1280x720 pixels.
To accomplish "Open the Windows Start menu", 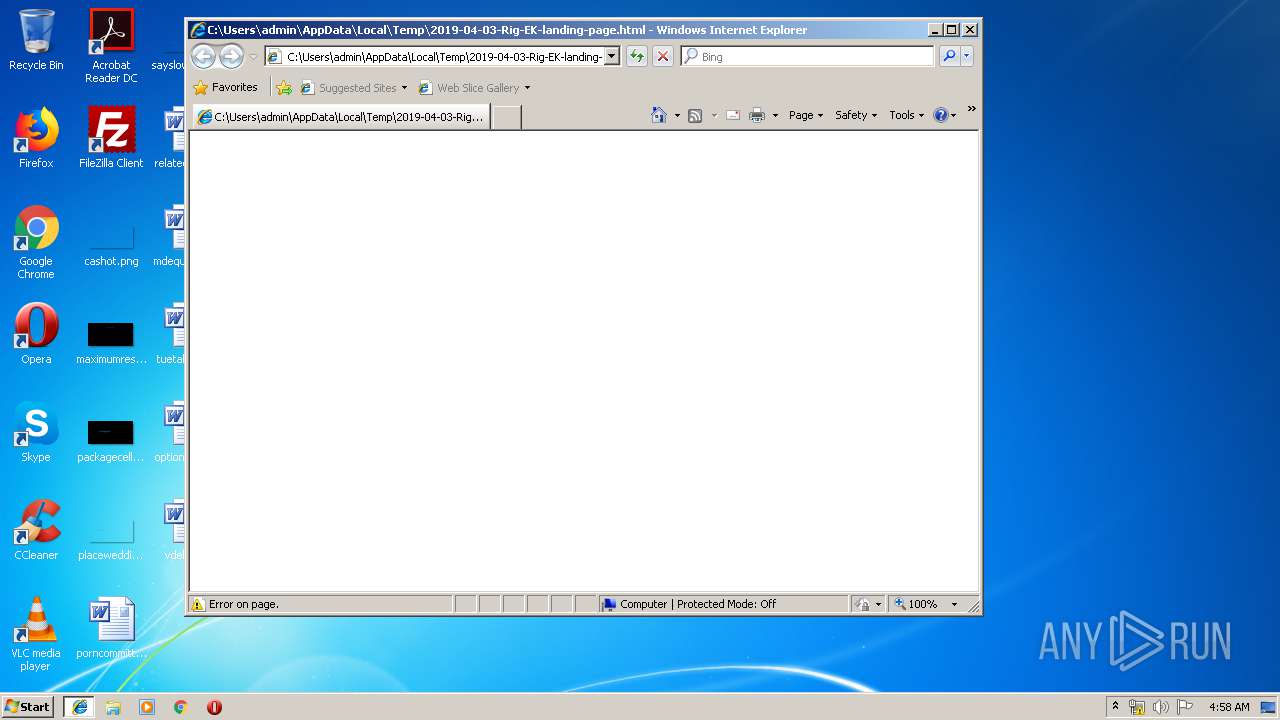I will [27, 706].
